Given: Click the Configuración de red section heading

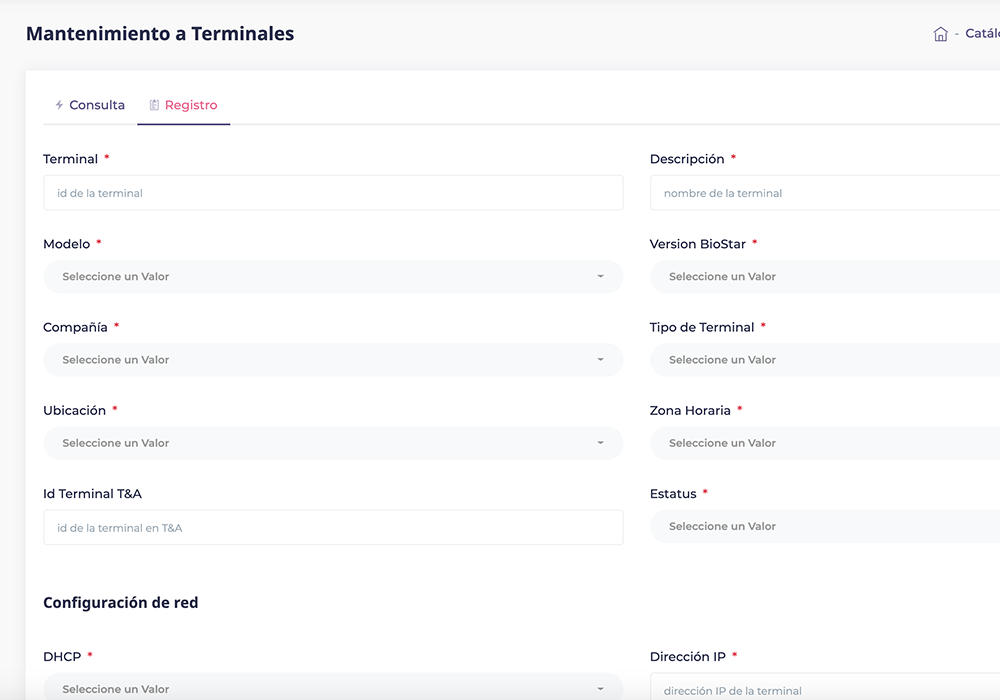Looking at the screenshot, I should (x=121, y=603).
